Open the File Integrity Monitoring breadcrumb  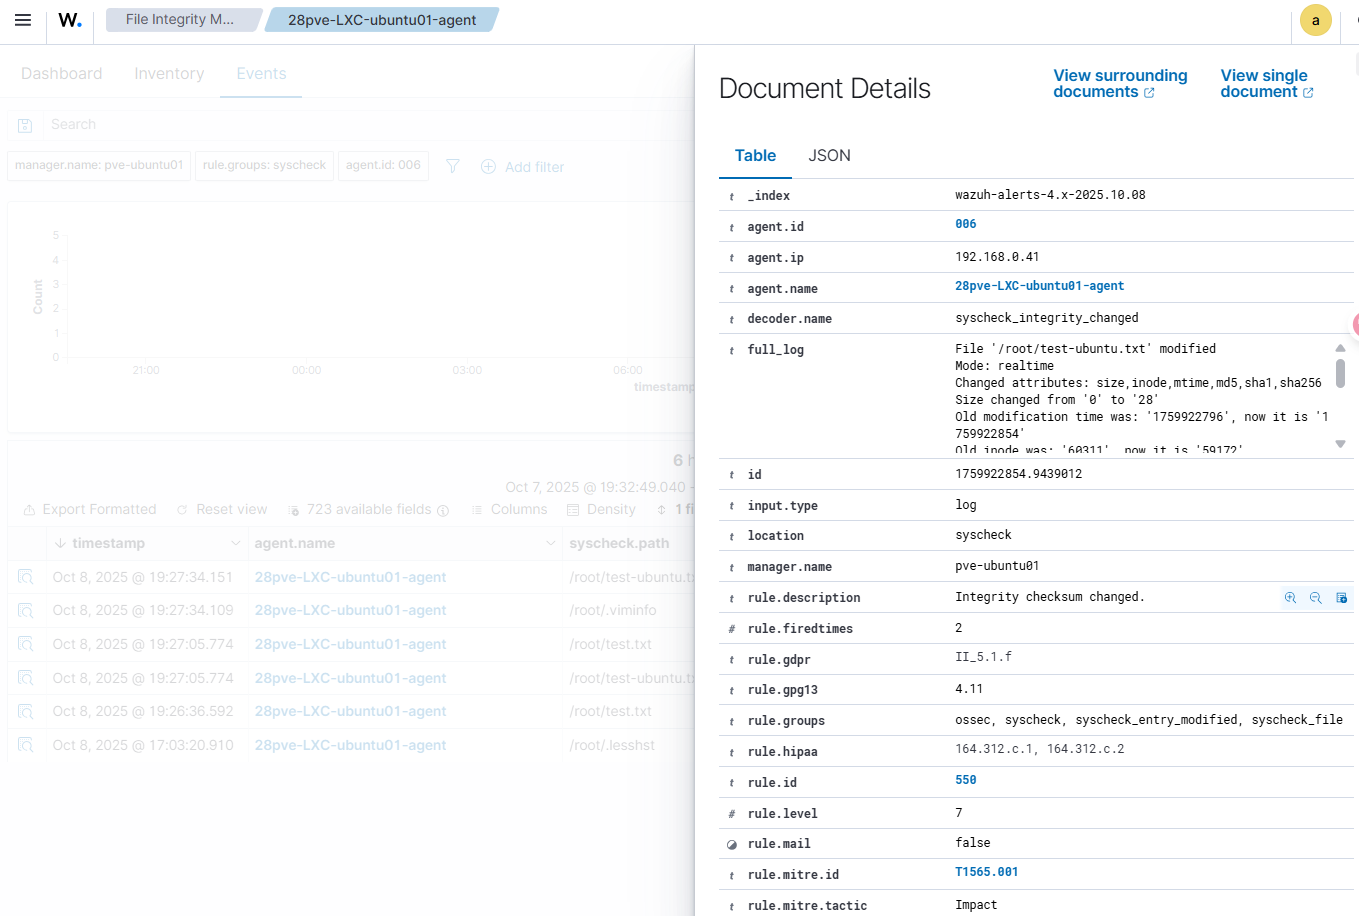[180, 20]
